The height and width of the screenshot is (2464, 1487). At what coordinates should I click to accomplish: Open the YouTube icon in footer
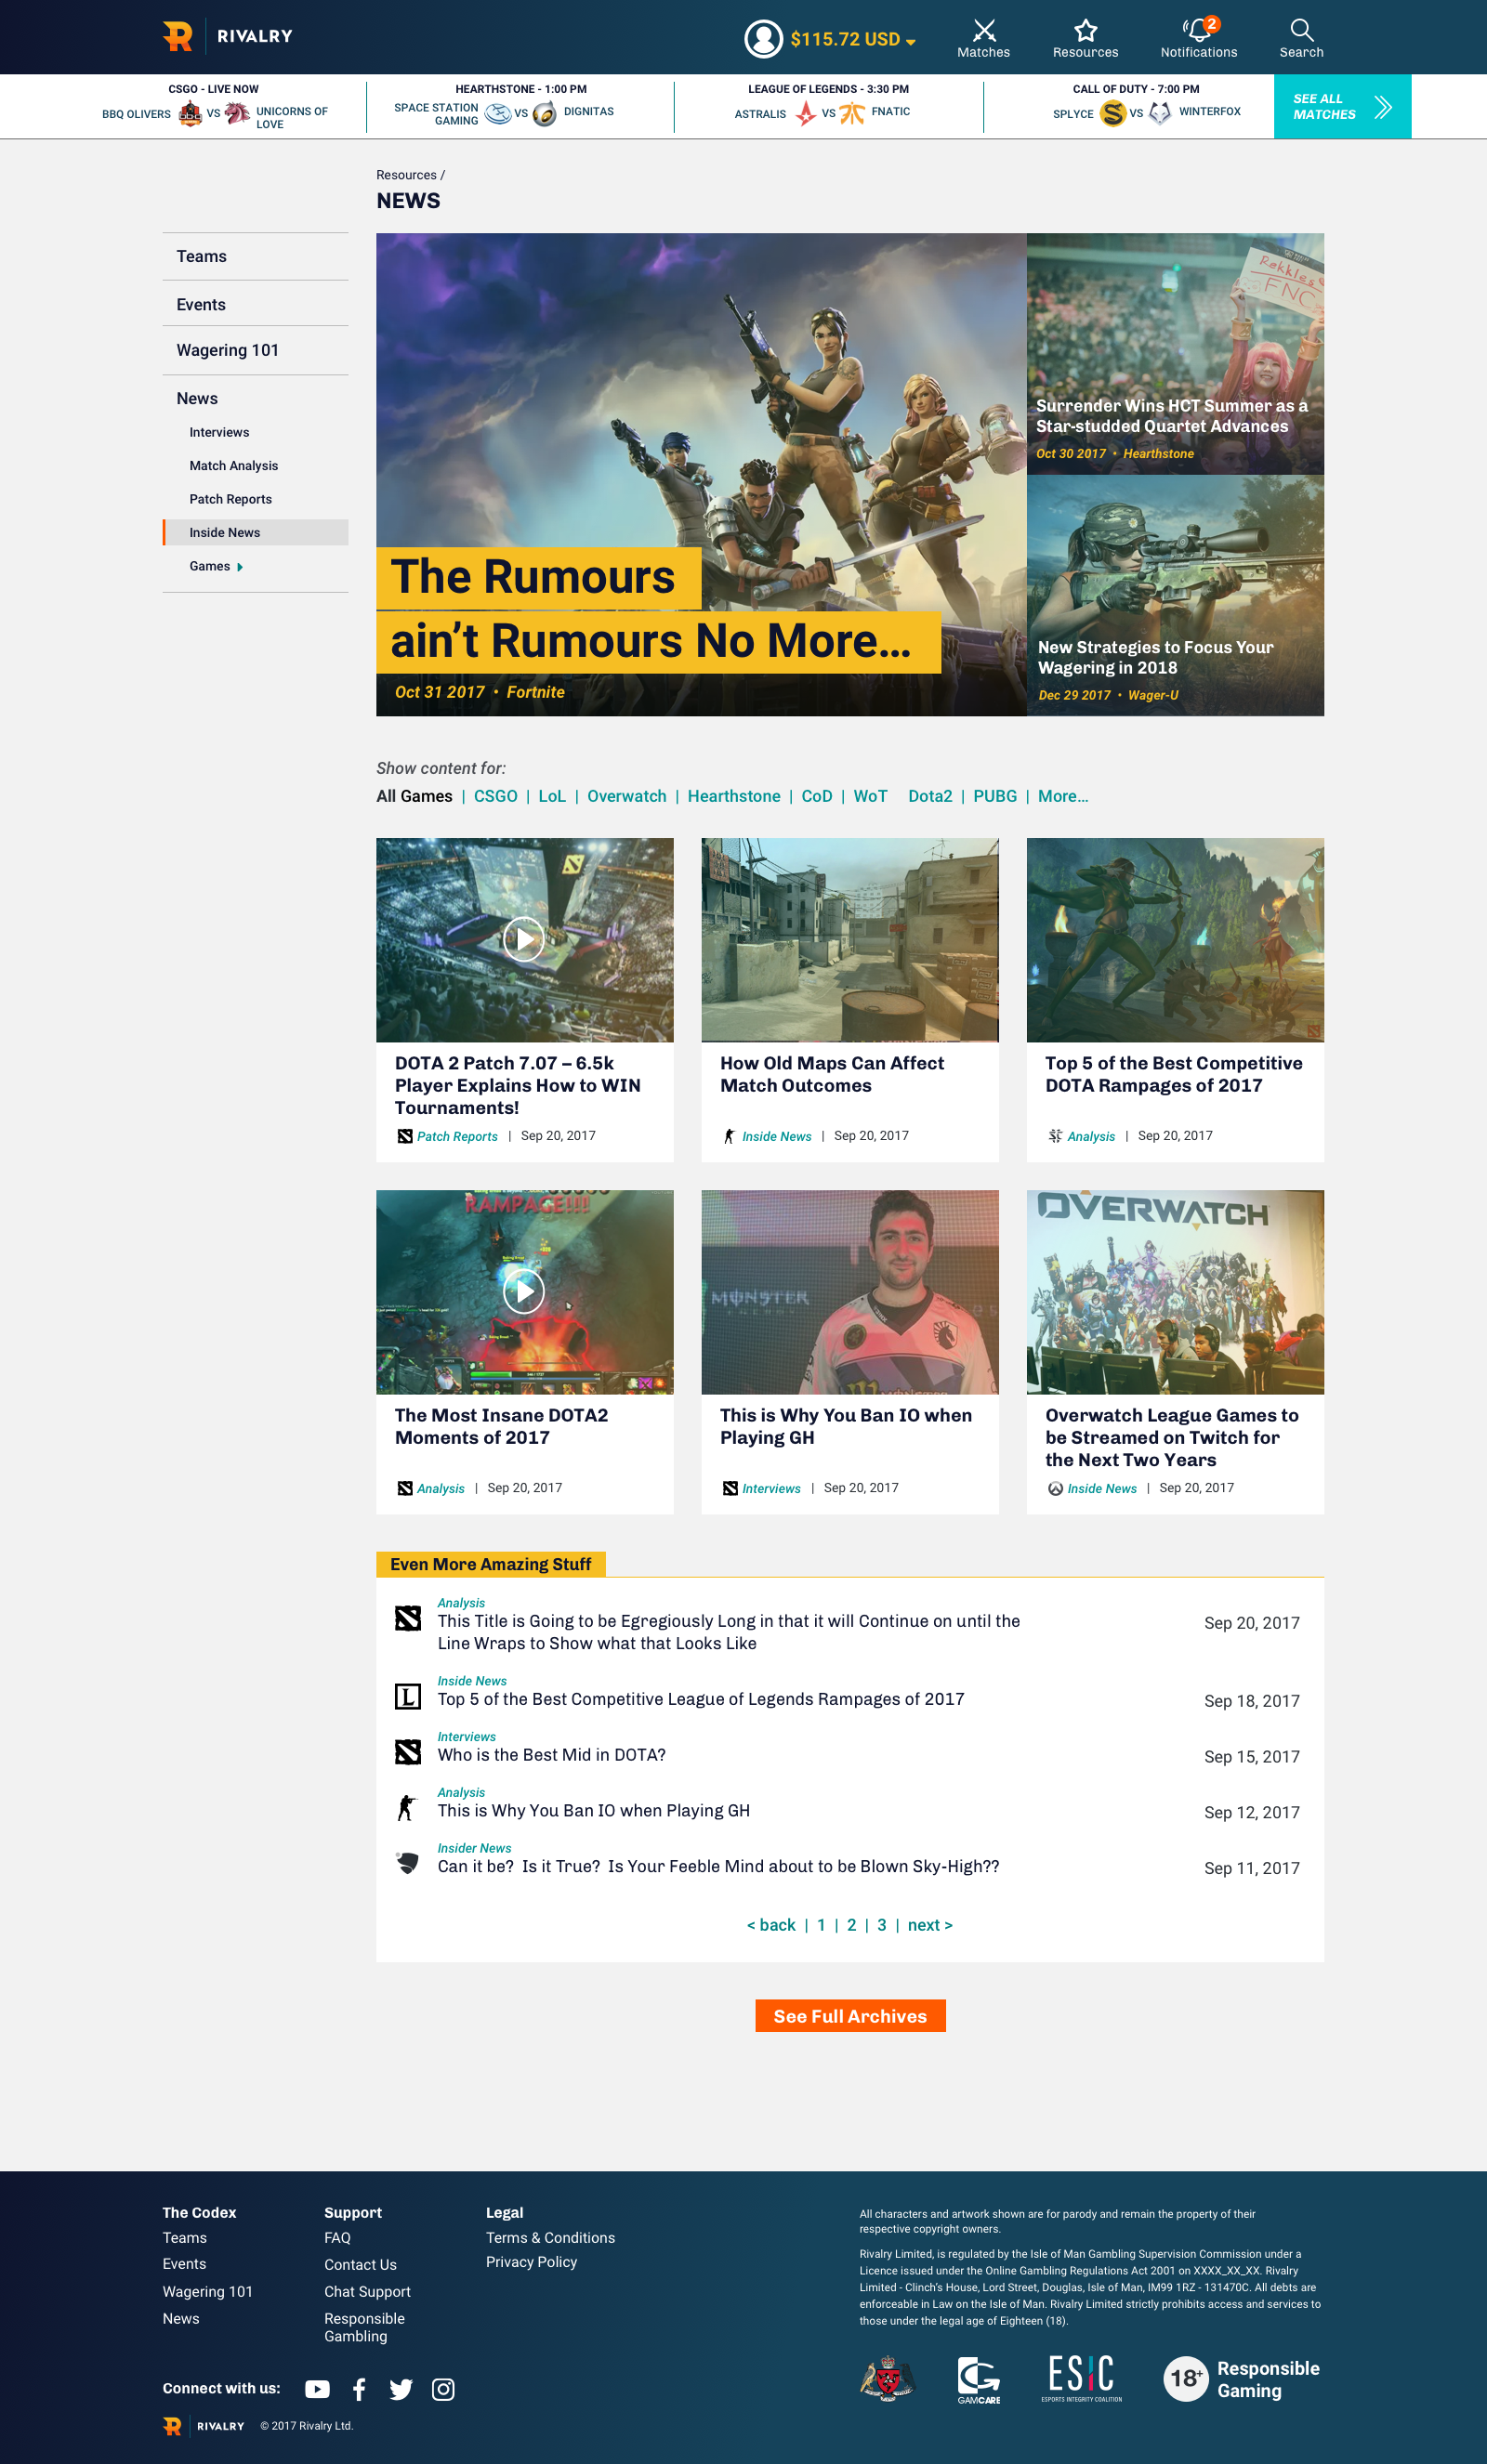[317, 2388]
